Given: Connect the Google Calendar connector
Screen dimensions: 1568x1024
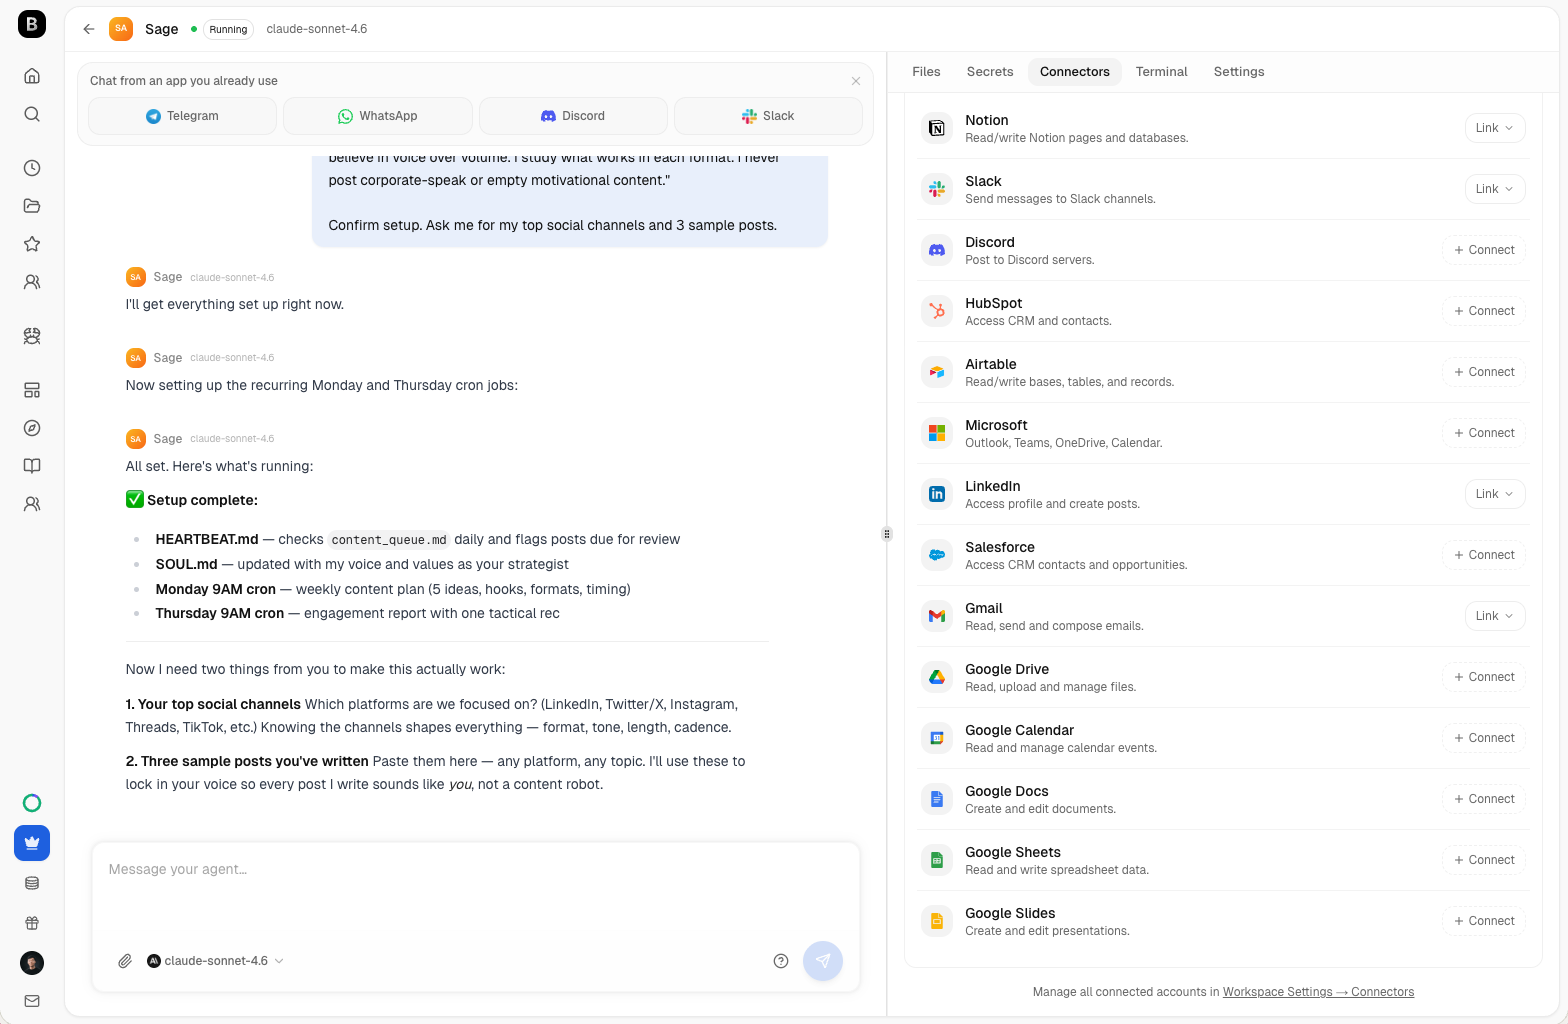Looking at the screenshot, I should click(1484, 738).
